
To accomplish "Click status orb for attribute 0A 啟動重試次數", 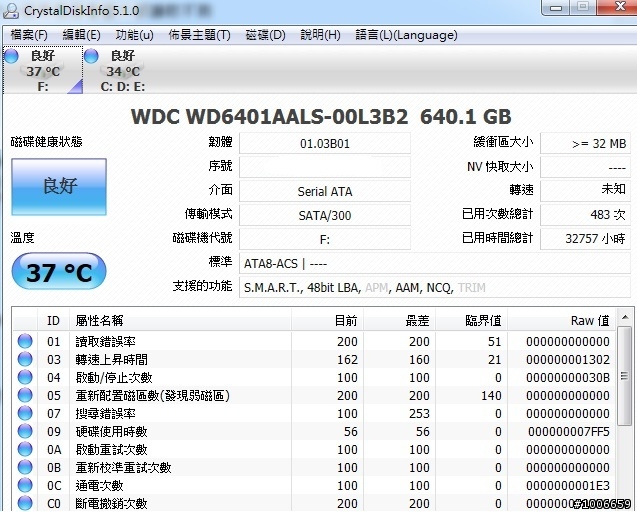I will pyautogui.click(x=25, y=449).
